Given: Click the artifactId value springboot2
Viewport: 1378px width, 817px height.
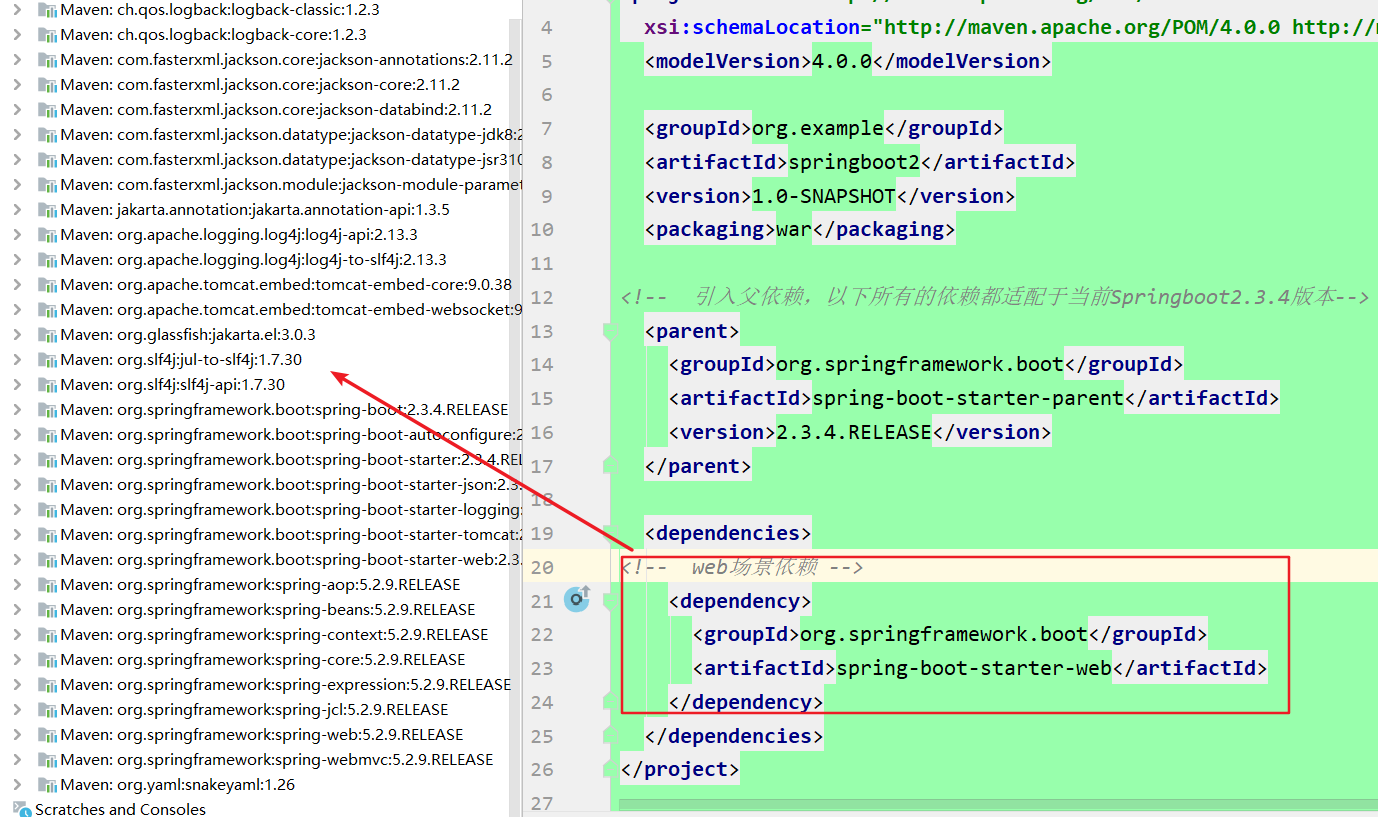Looking at the screenshot, I should (854, 162).
